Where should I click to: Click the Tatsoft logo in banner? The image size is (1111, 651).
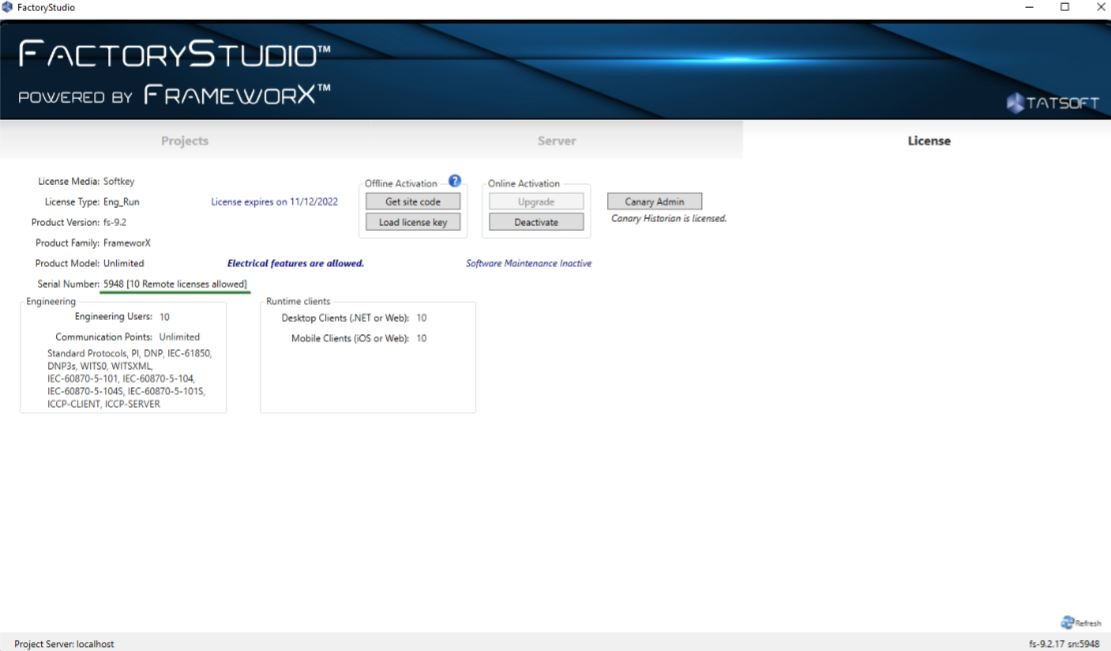[x=1053, y=103]
